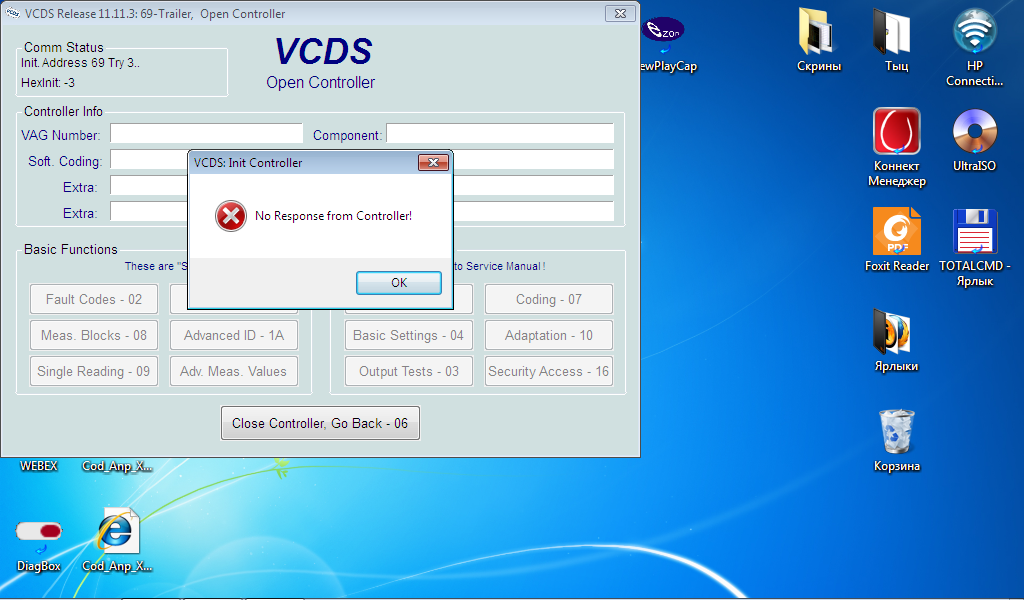Click the 'Open Controller' heading text

320,83
